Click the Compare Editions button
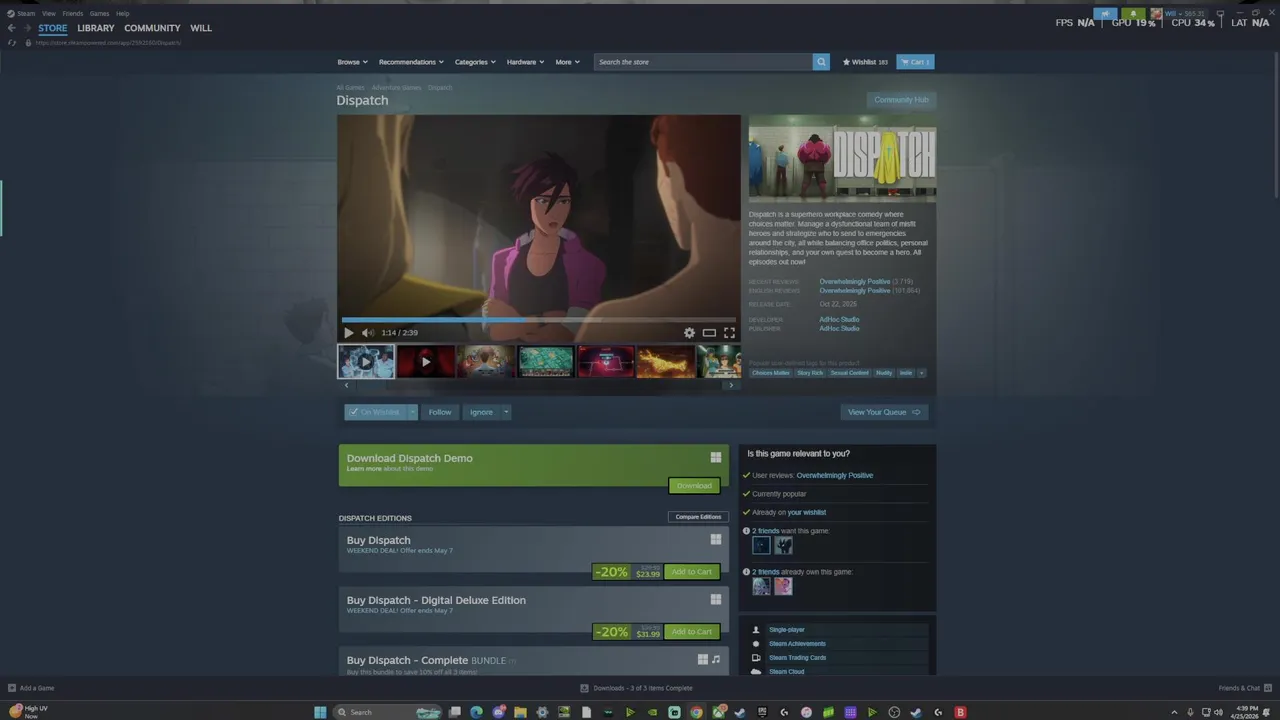Viewport: 1280px width, 720px height. click(698, 517)
